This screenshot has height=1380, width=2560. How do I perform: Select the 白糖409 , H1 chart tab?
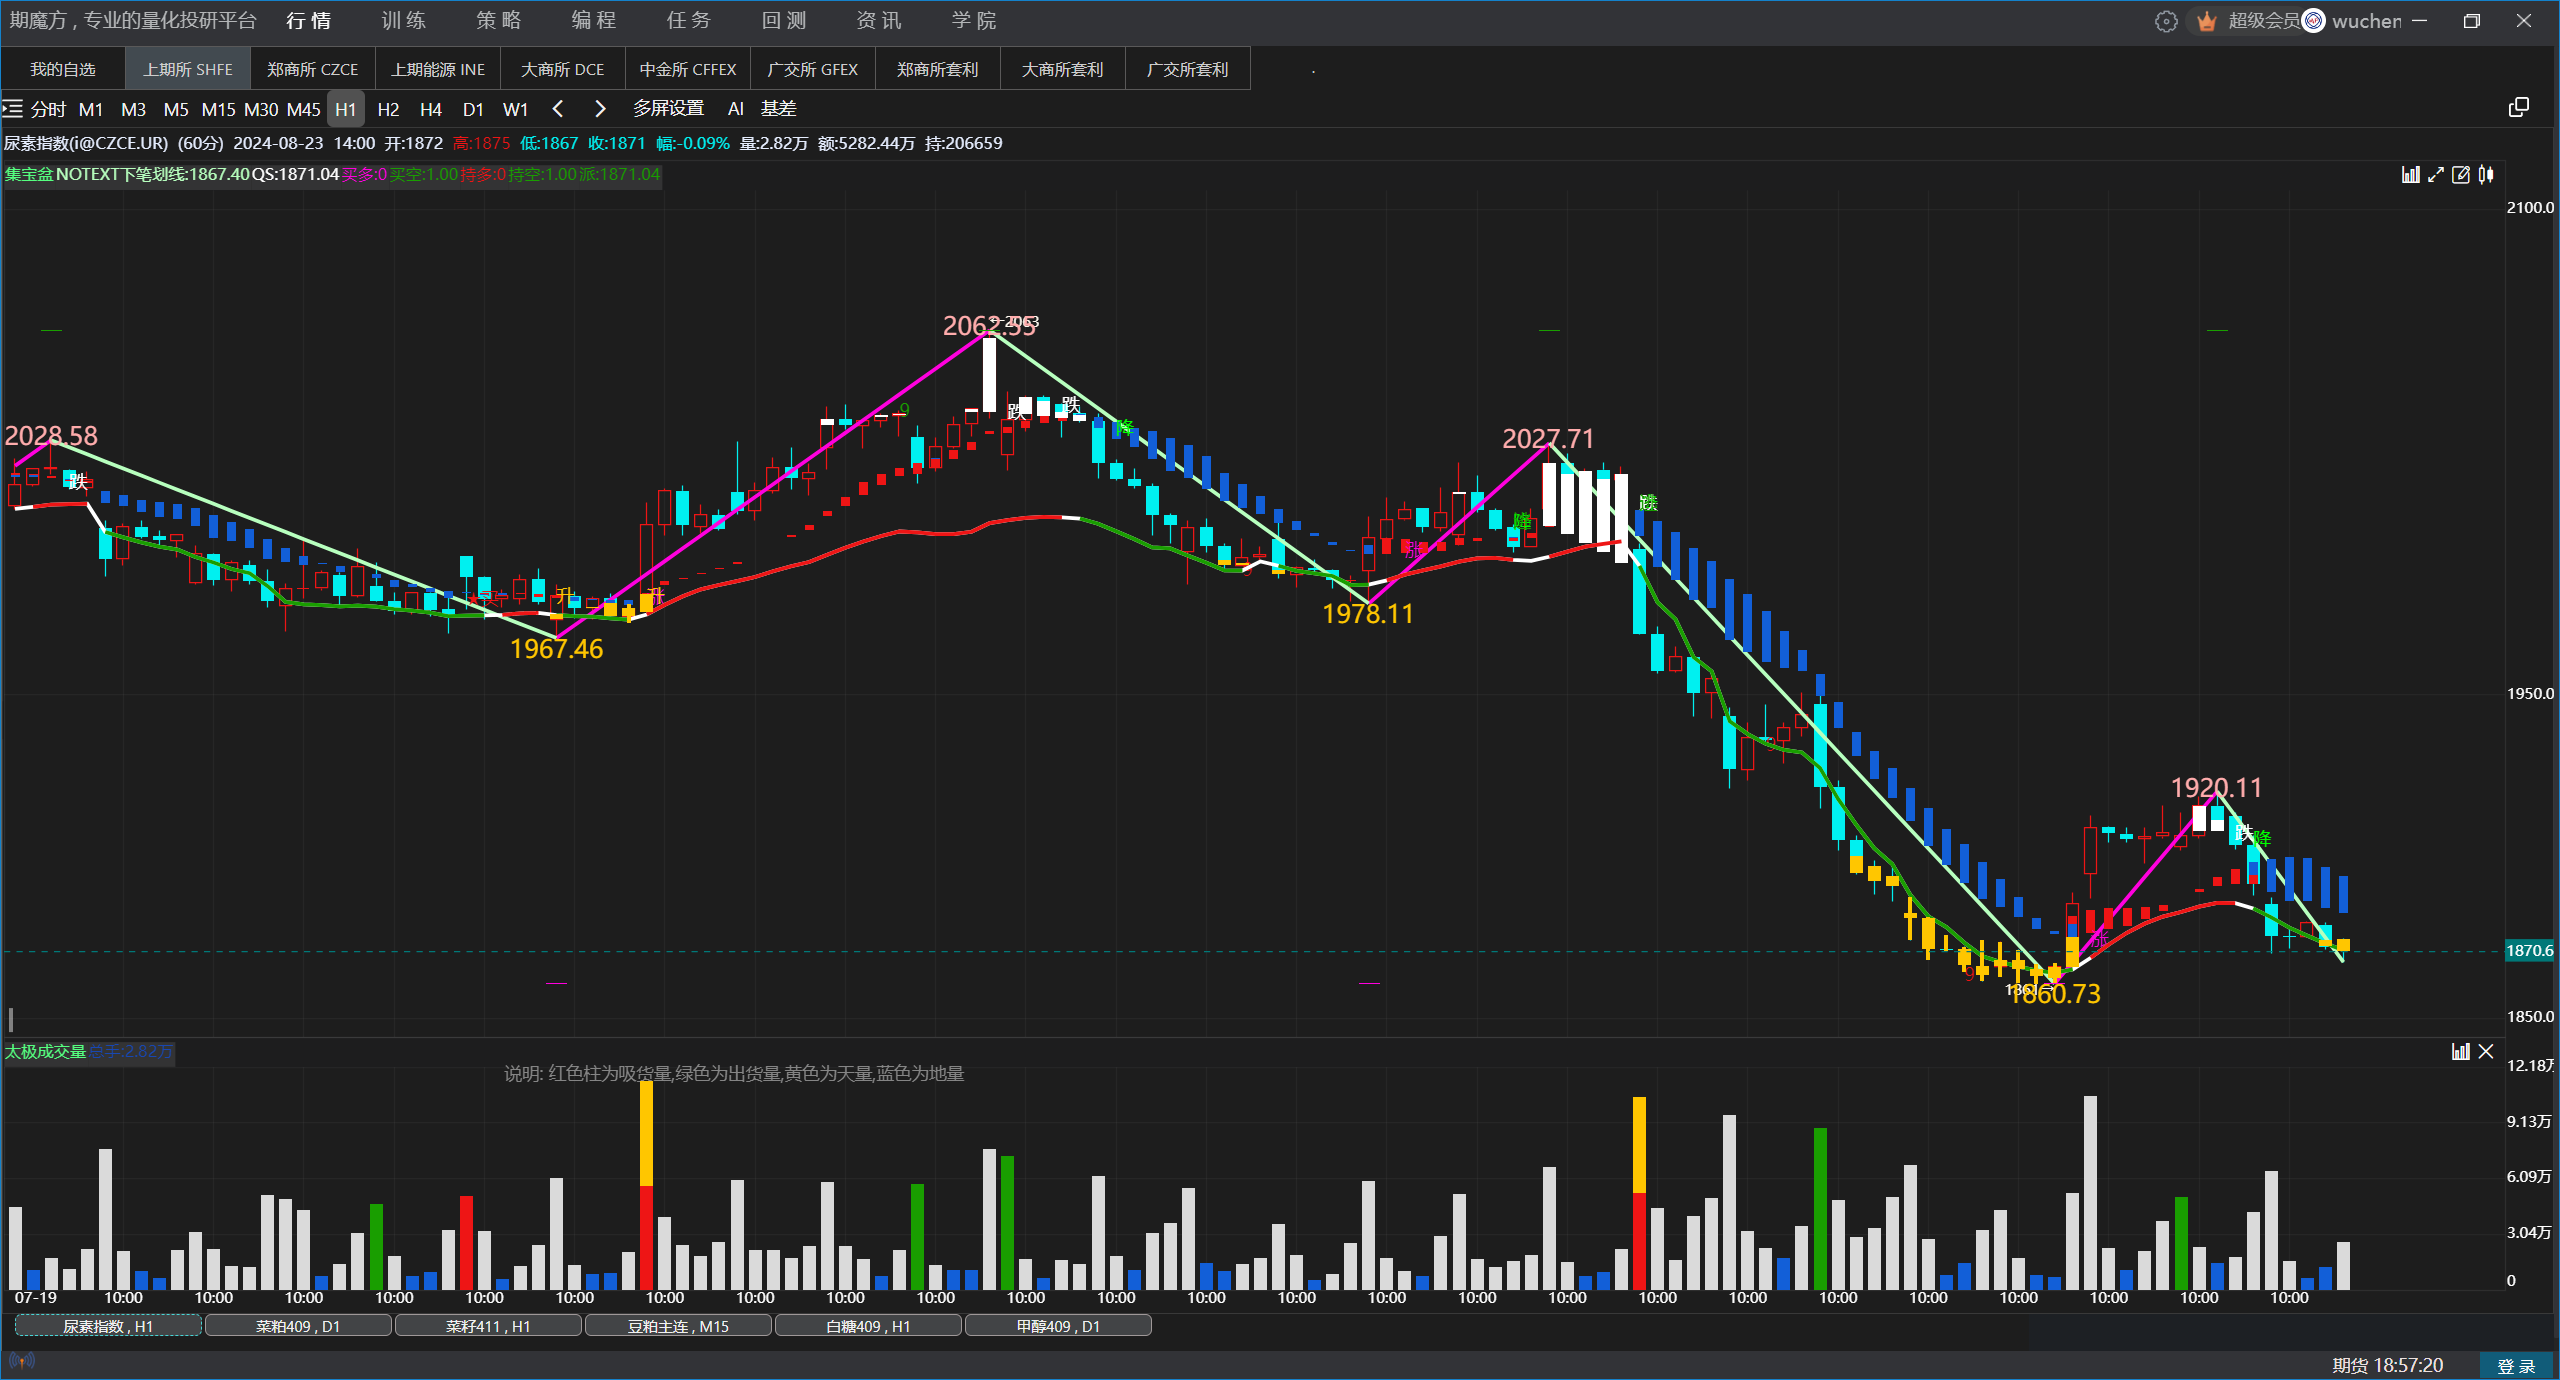[x=868, y=1326]
